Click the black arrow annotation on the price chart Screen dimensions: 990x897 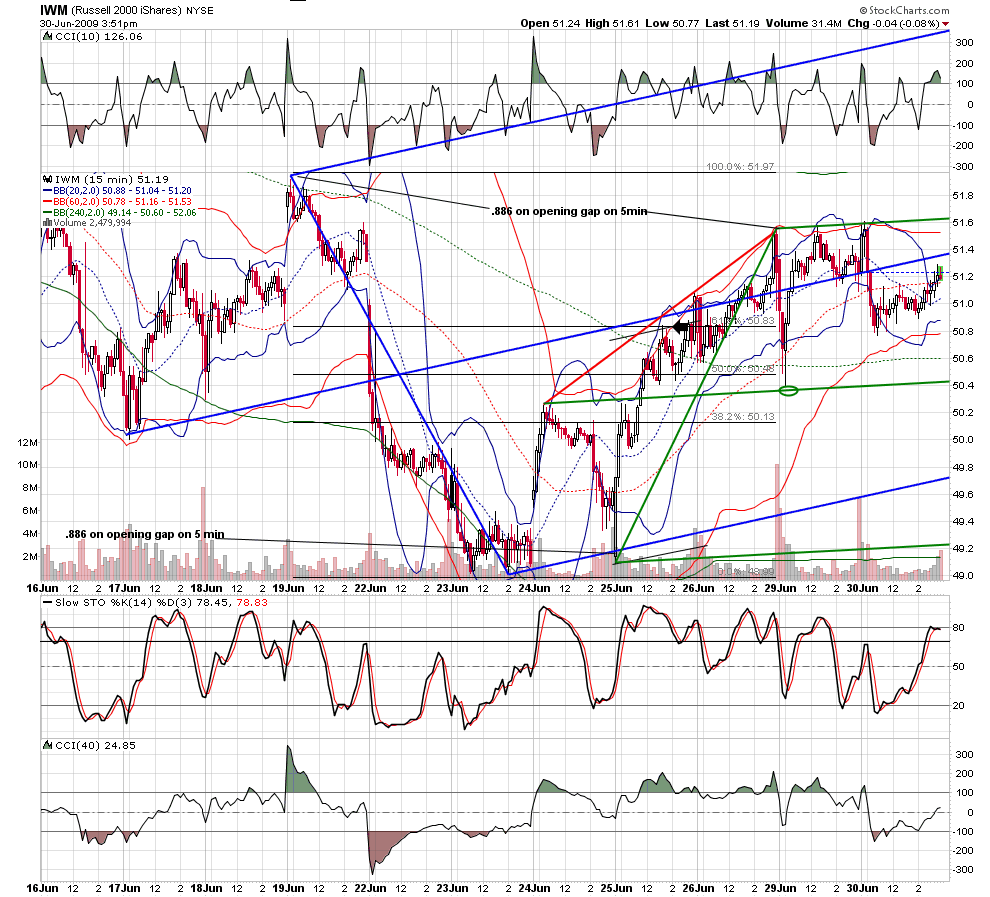tap(681, 327)
